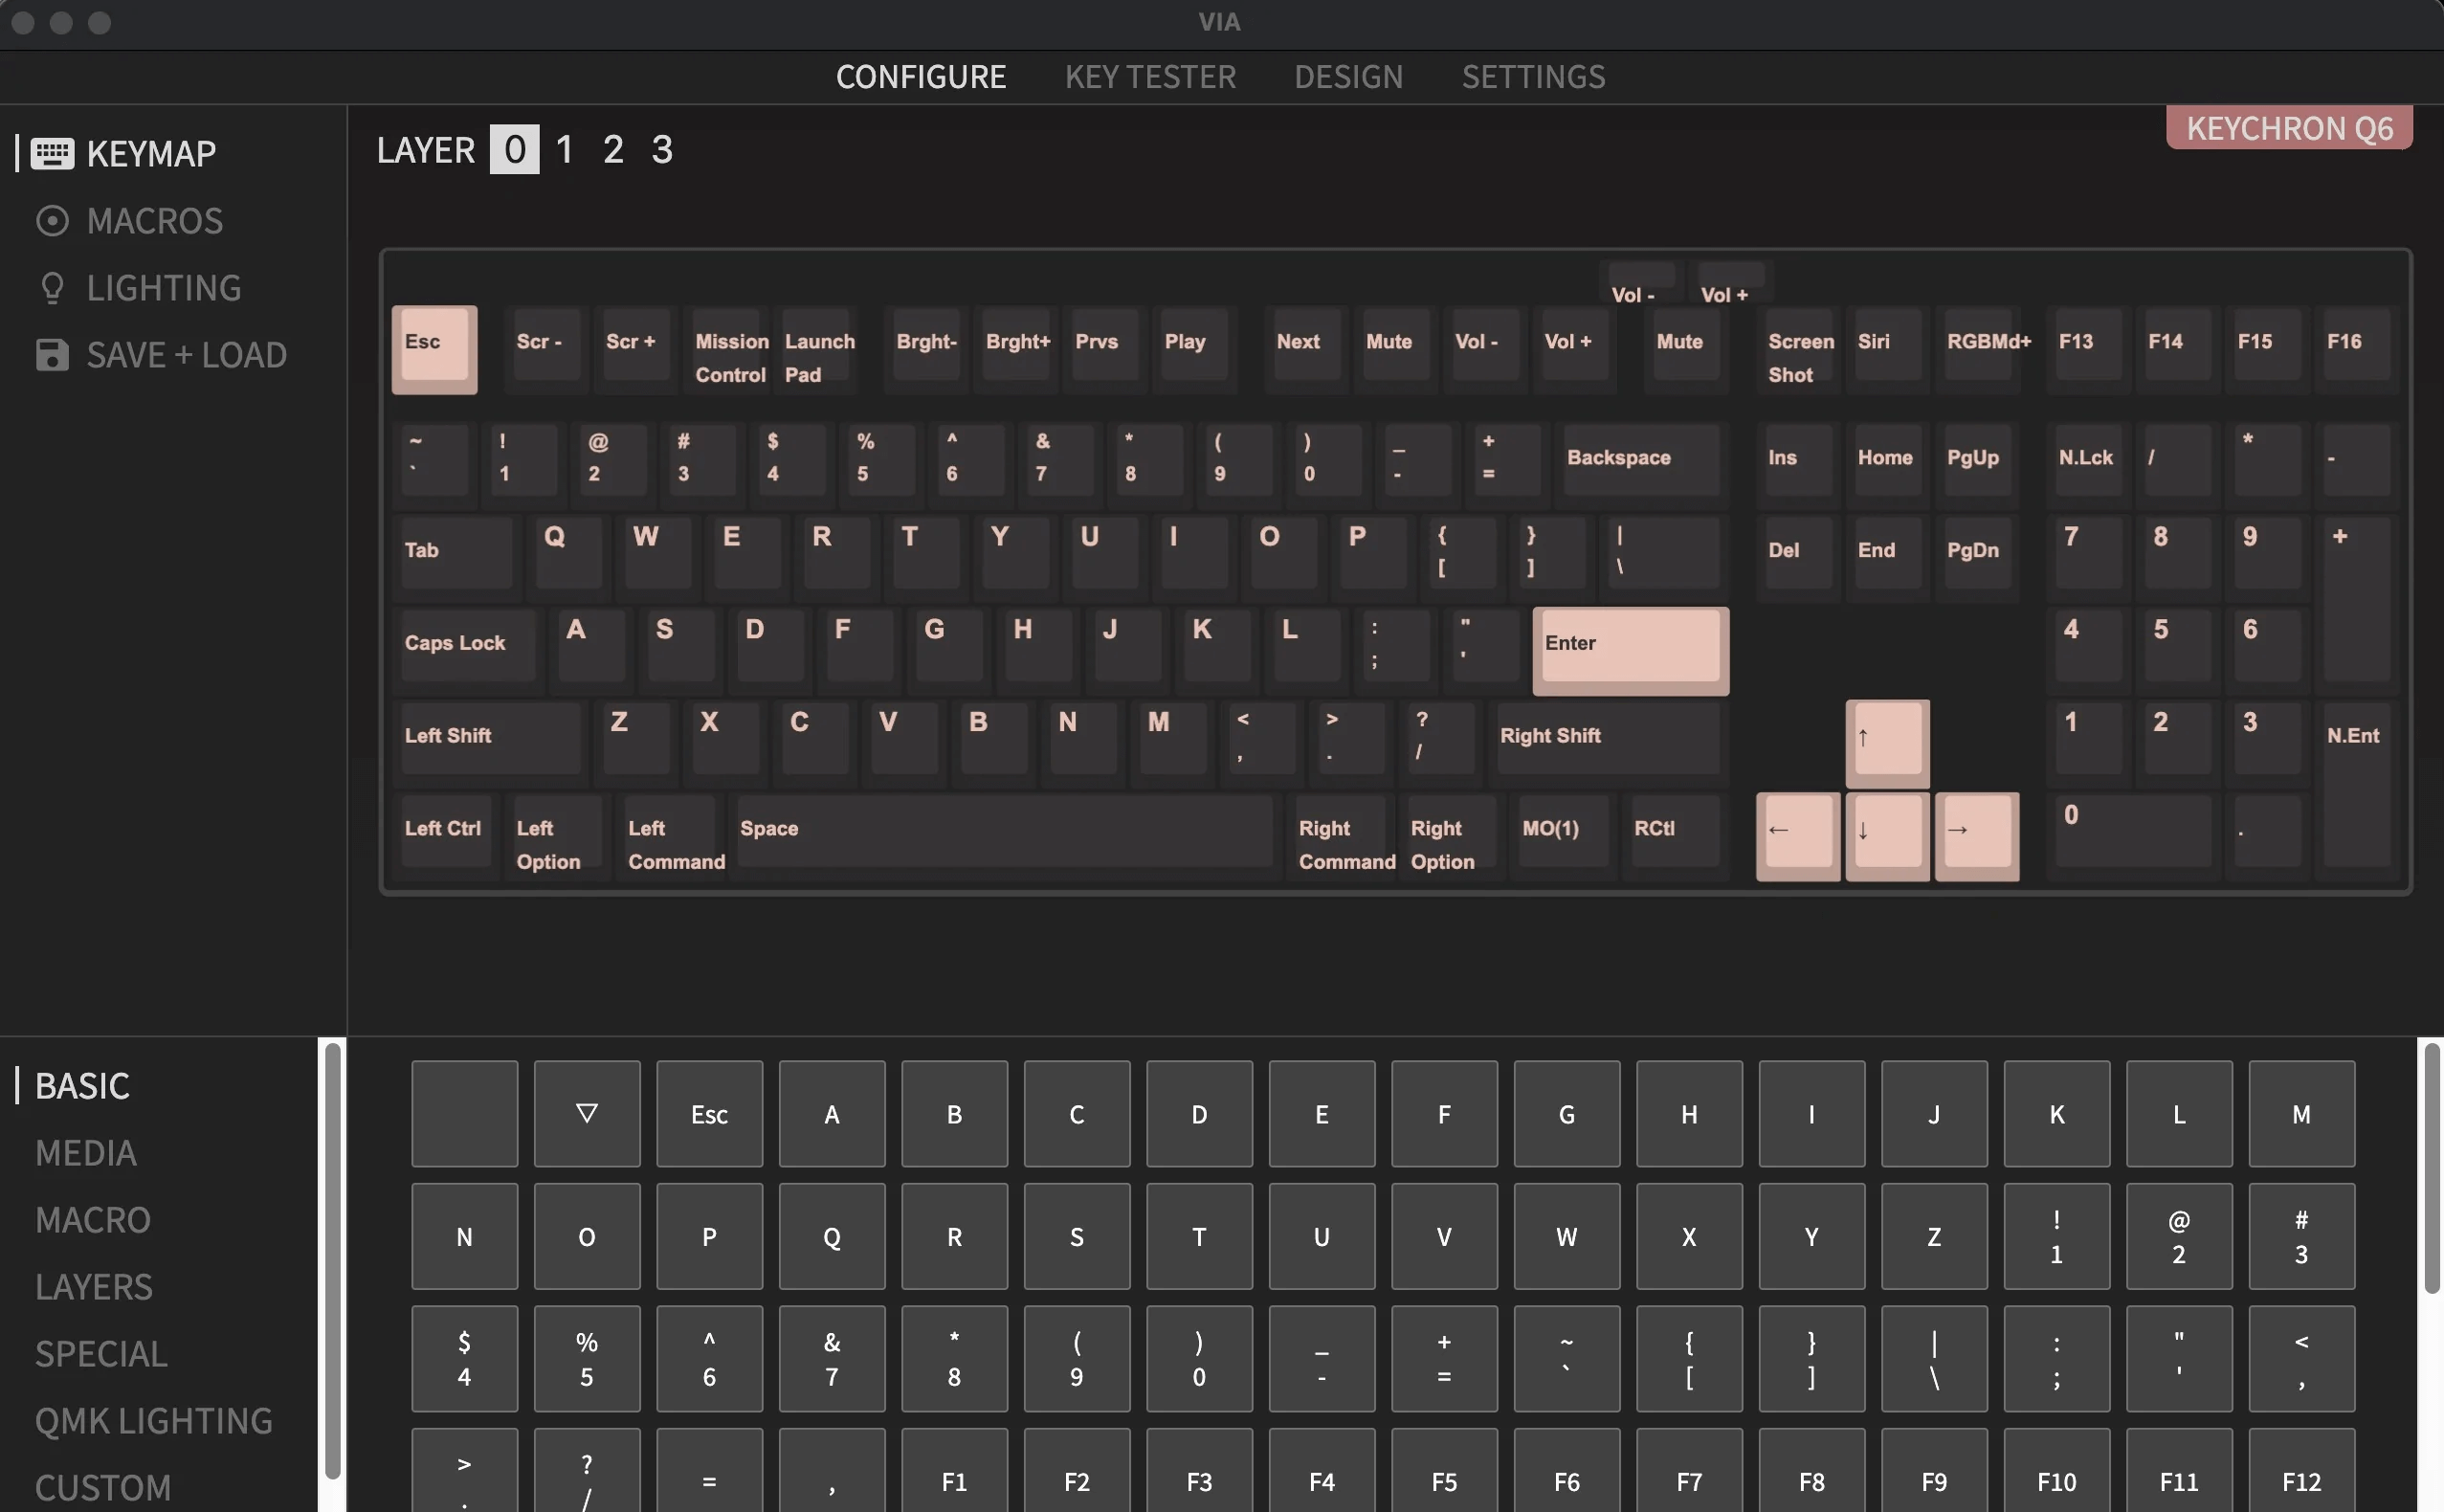Image resolution: width=2444 pixels, height=1512 pixels.
Task: Open SAVE + LOAD via disk icon
Action: [x=53, y=354]
